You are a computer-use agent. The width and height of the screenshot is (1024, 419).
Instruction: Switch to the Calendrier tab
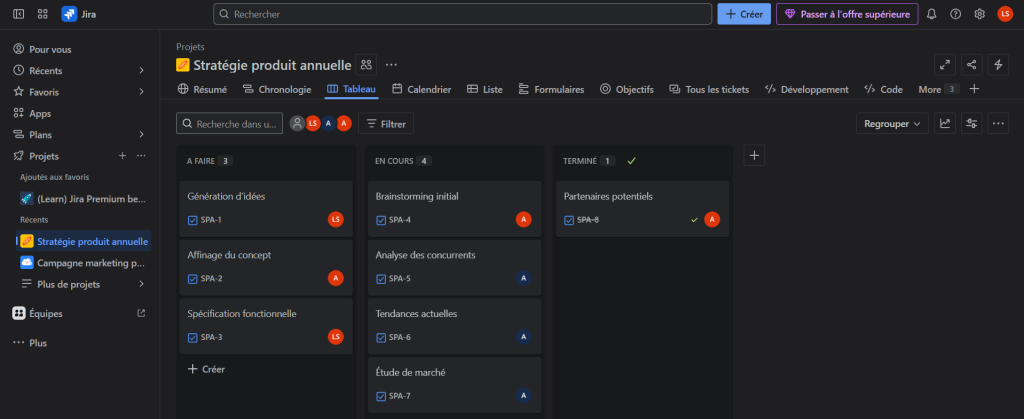tap(421, 89)
